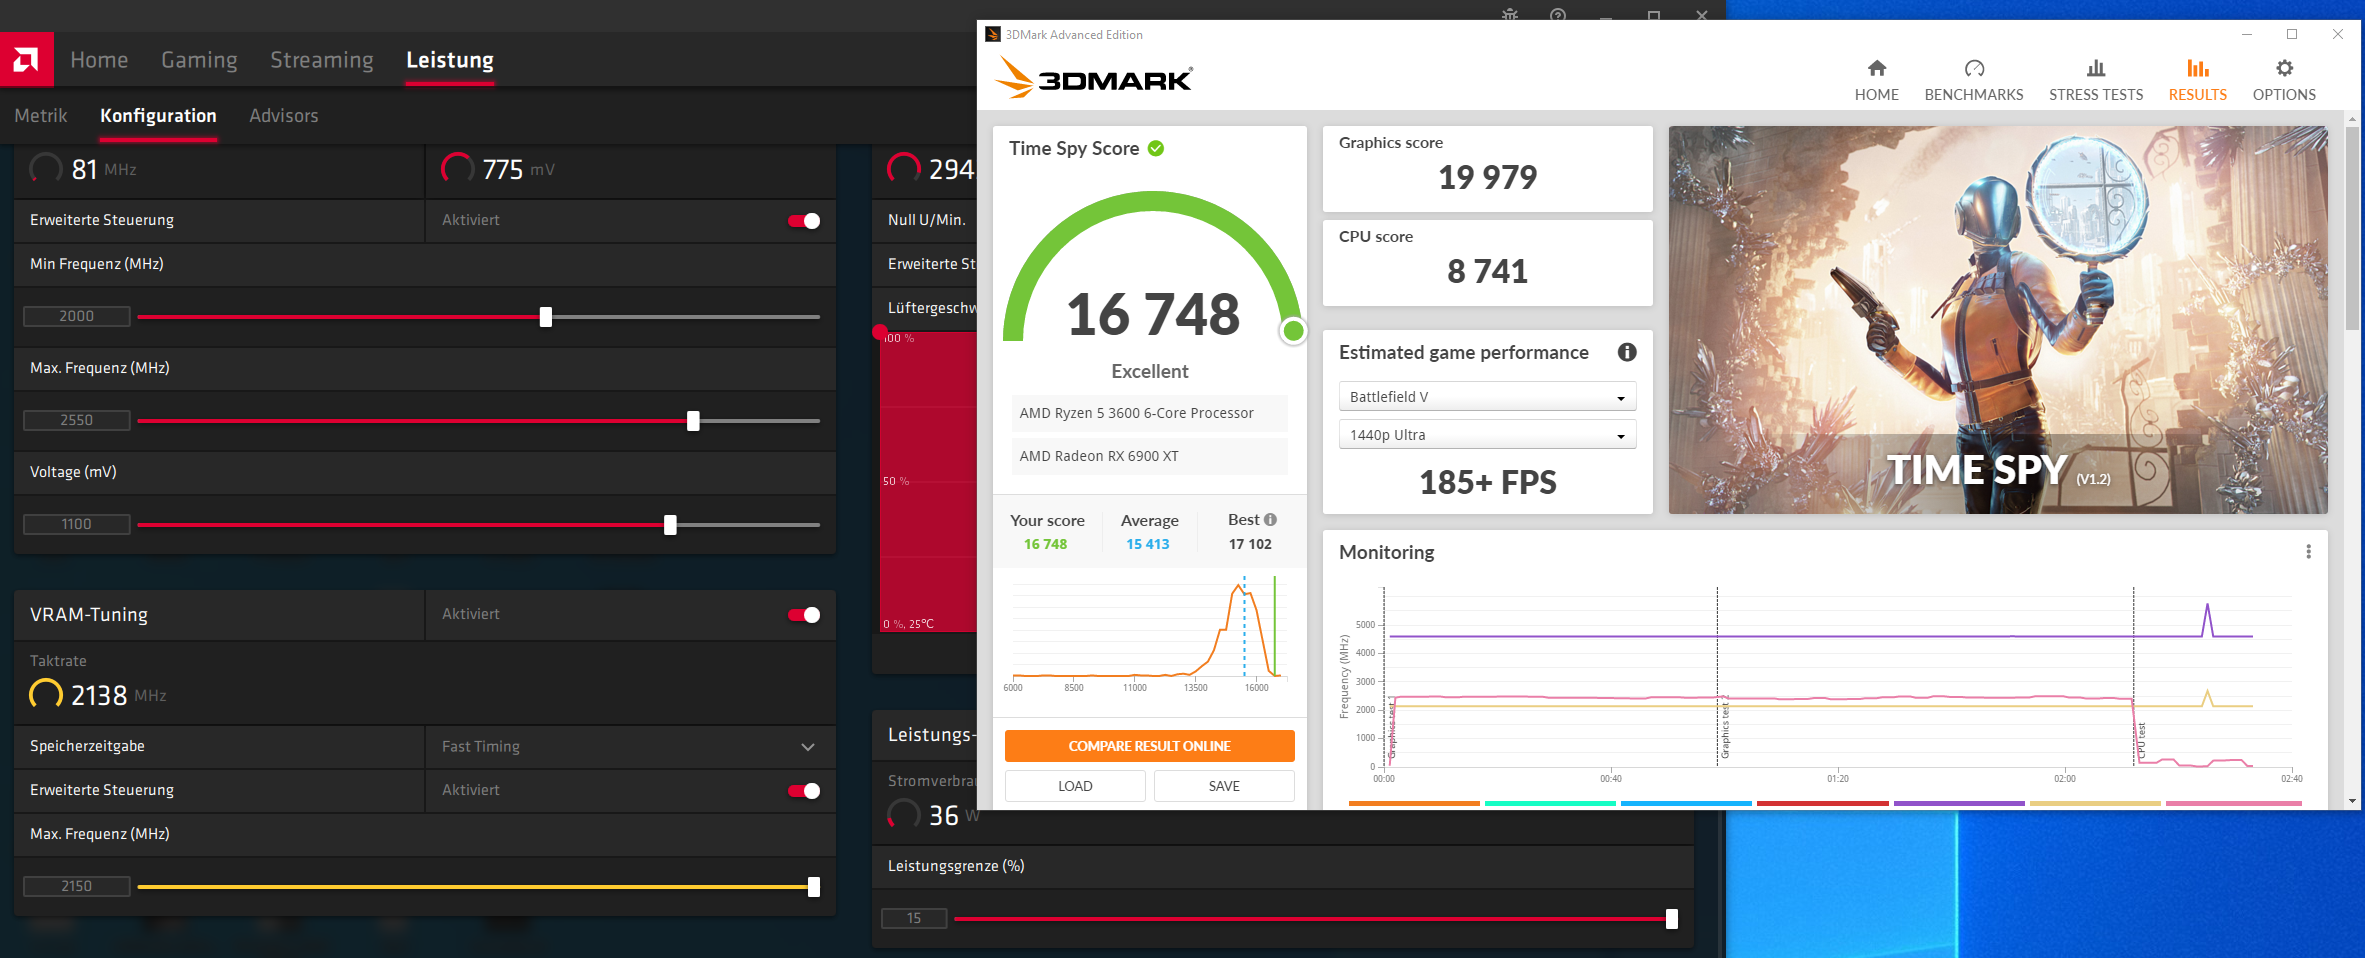2365x958 pixels.
Task: Click the AMD logo in Radeon Software
Action: point(27,60)
